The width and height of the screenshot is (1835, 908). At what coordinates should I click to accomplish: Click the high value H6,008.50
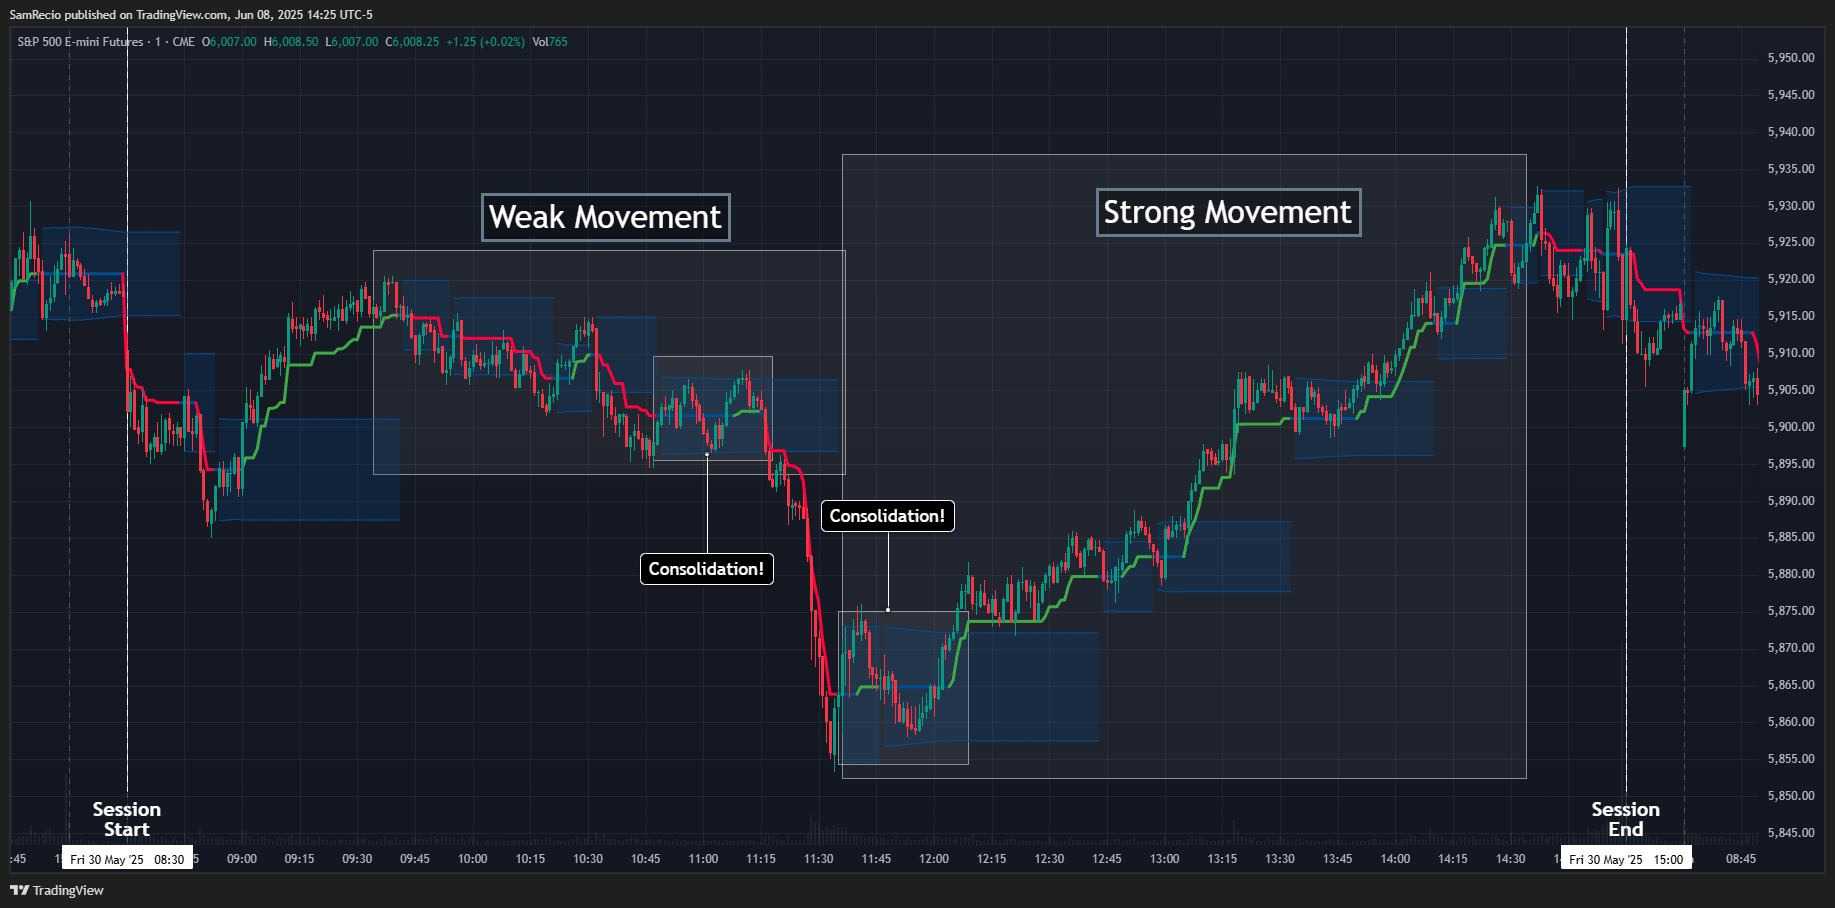[x=291, y=42]
